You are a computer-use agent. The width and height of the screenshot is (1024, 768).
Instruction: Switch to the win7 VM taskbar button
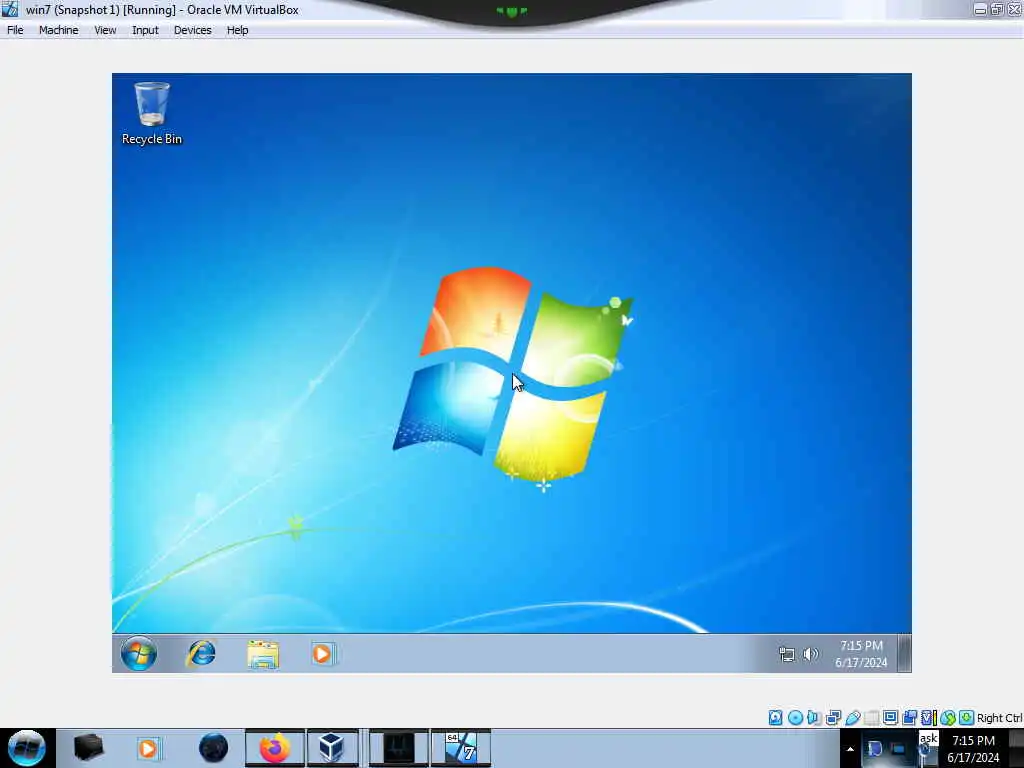[461, 748]
